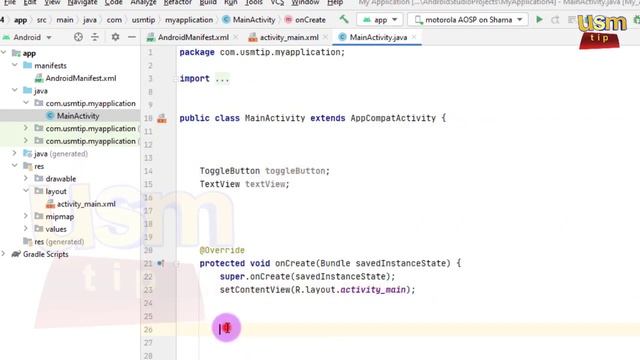Expand folded import statement on line 3

[x=222, y=79]
